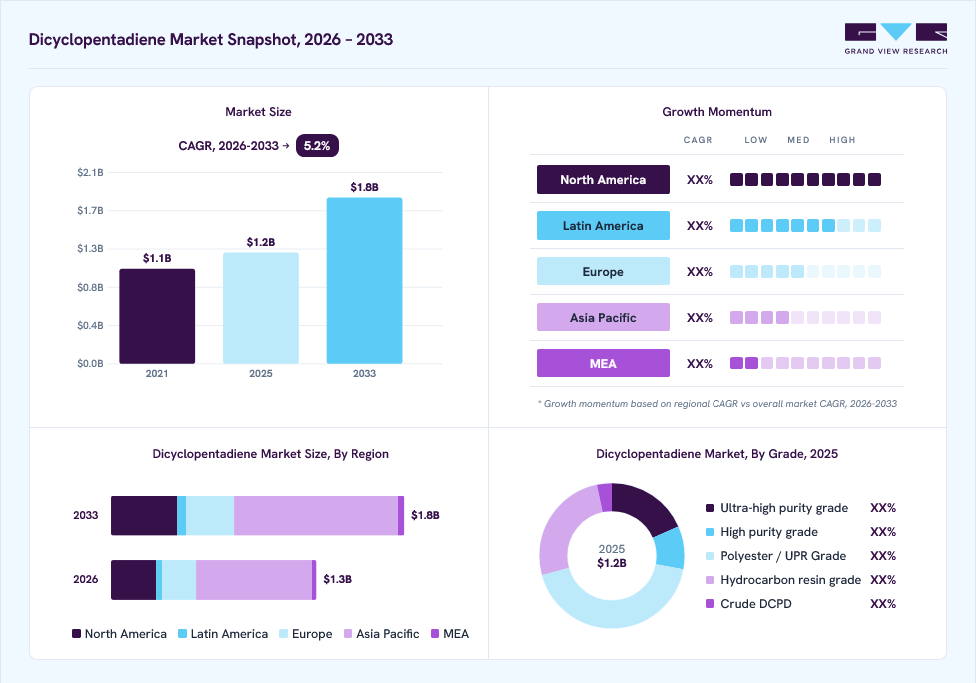Click the Asia Pacific momentum indicator squares
This screenshot has width=976, height=683.
[805, 318]
